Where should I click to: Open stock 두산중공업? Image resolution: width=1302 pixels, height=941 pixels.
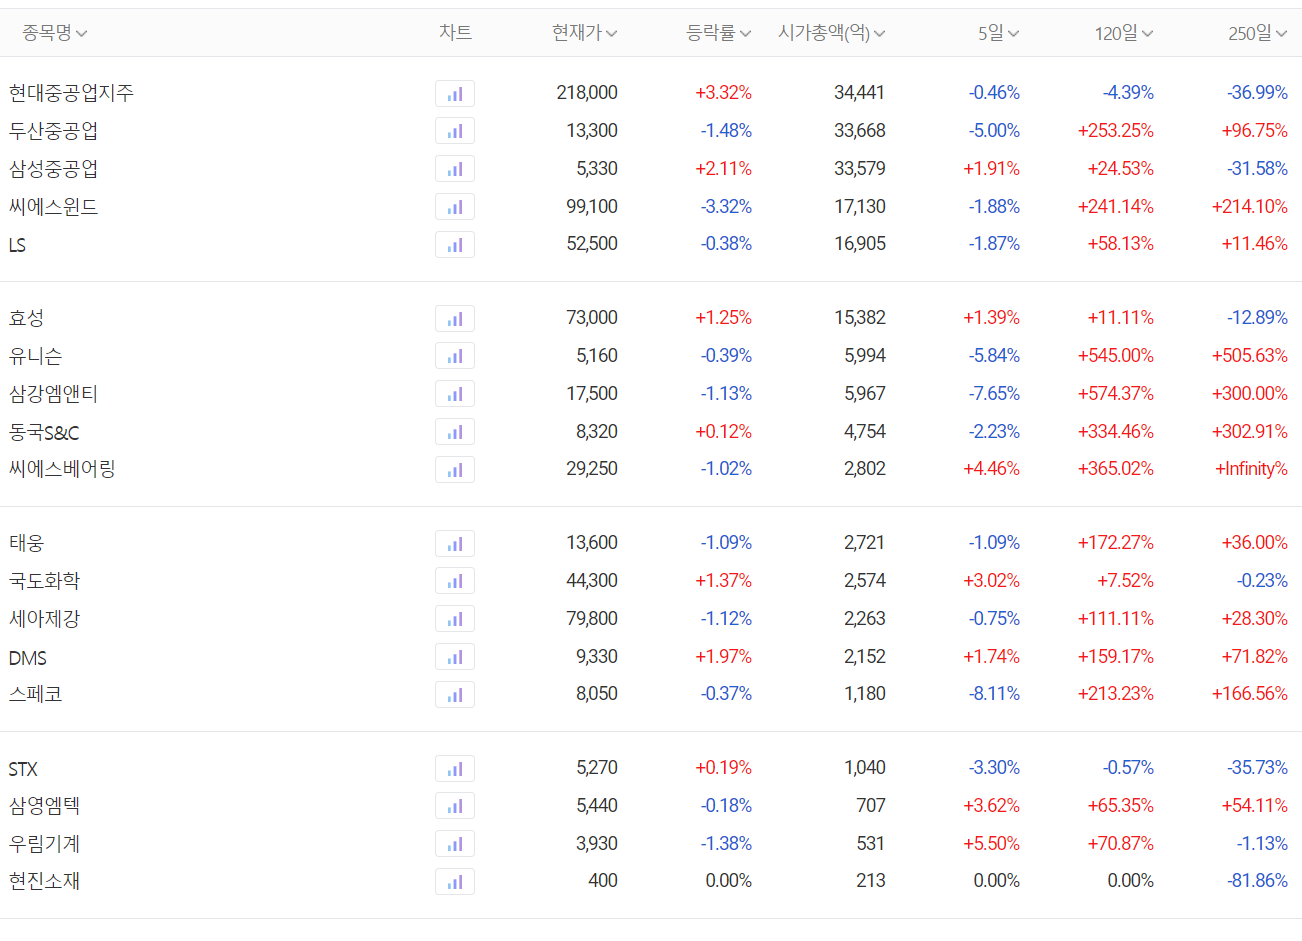point(53,131)
